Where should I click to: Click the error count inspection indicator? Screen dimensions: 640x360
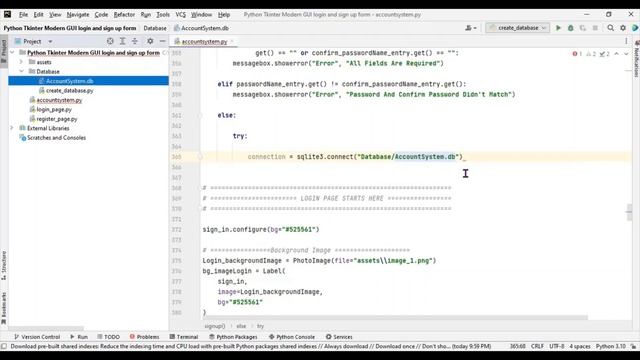coord(577,54)
